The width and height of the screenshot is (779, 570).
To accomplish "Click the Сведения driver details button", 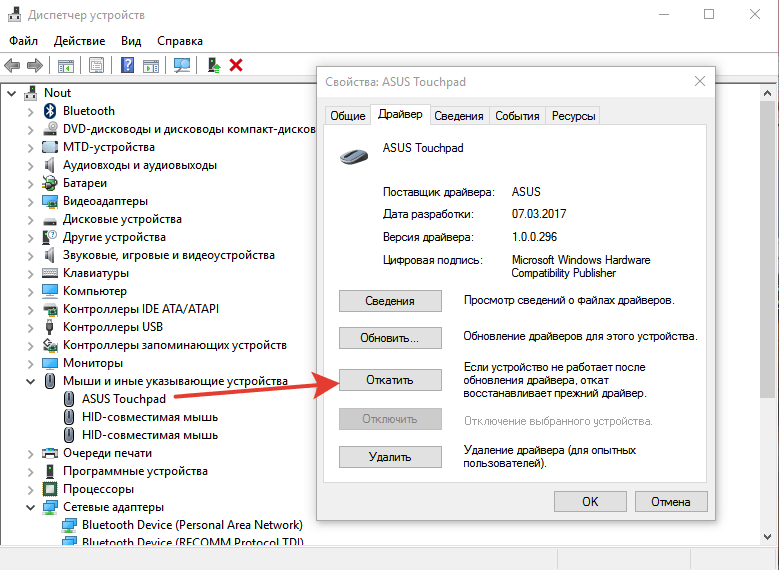I will 390,301.
